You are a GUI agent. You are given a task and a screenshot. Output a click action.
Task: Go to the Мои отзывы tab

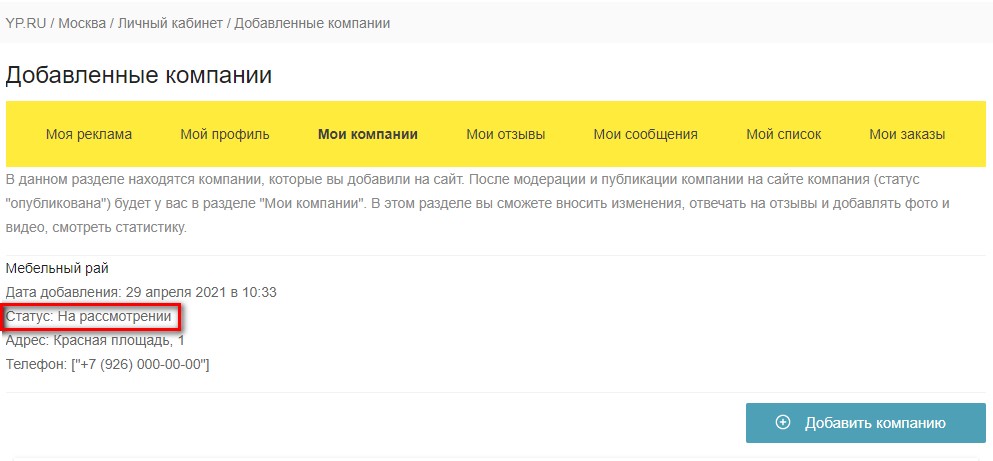pyautogui.click(x=506, y=134)
